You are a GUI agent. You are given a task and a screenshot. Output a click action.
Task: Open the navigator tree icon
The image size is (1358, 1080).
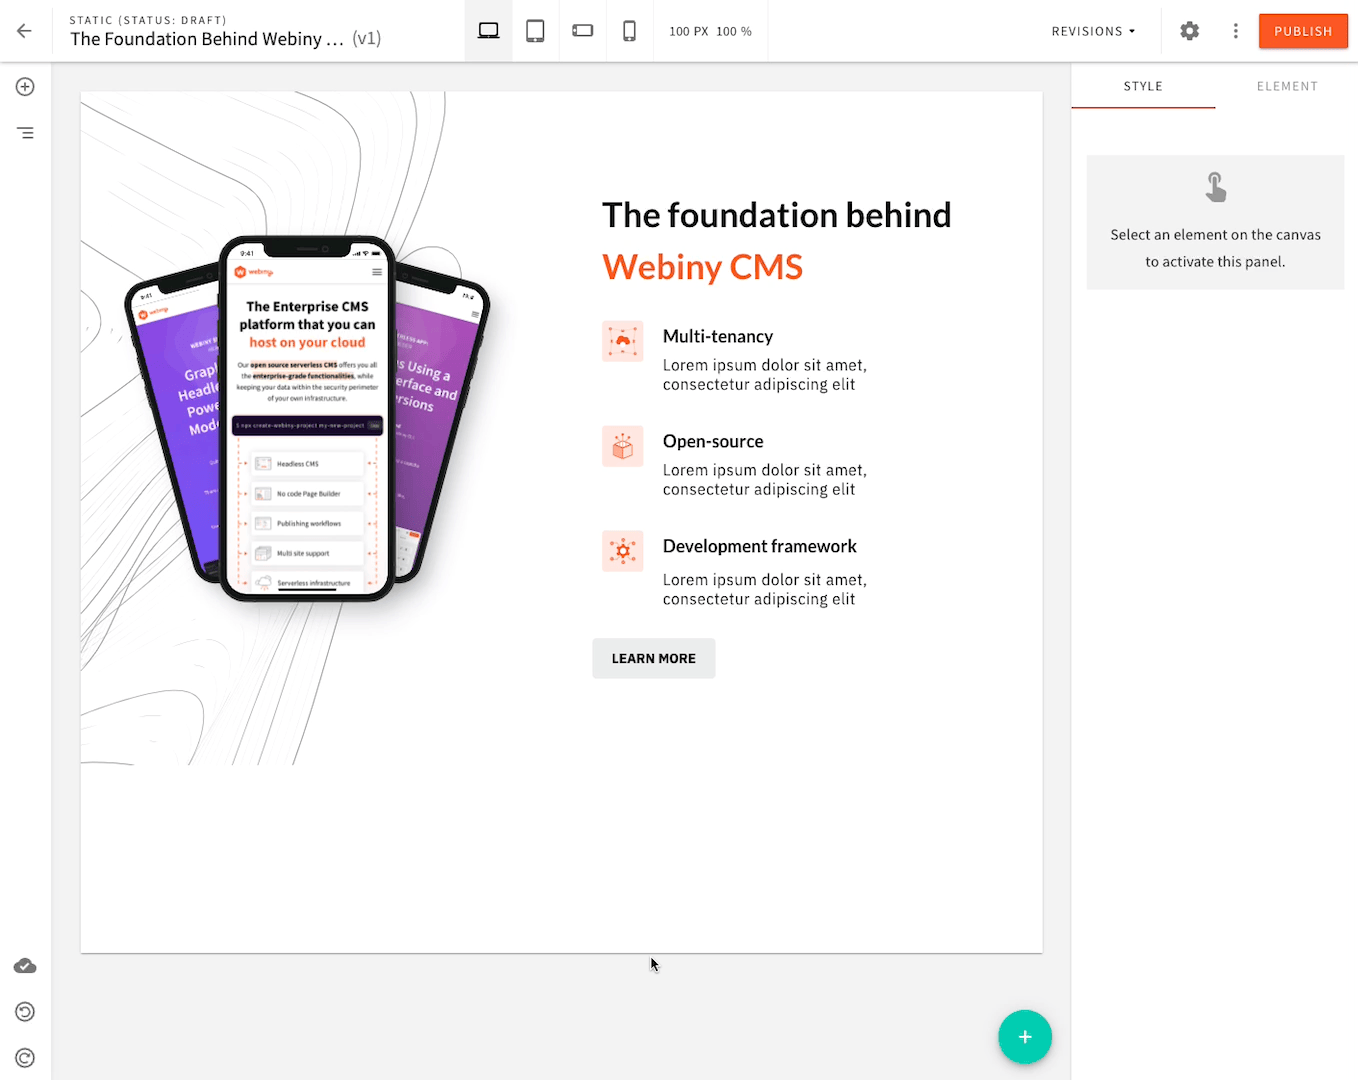(x=25, y=133)
